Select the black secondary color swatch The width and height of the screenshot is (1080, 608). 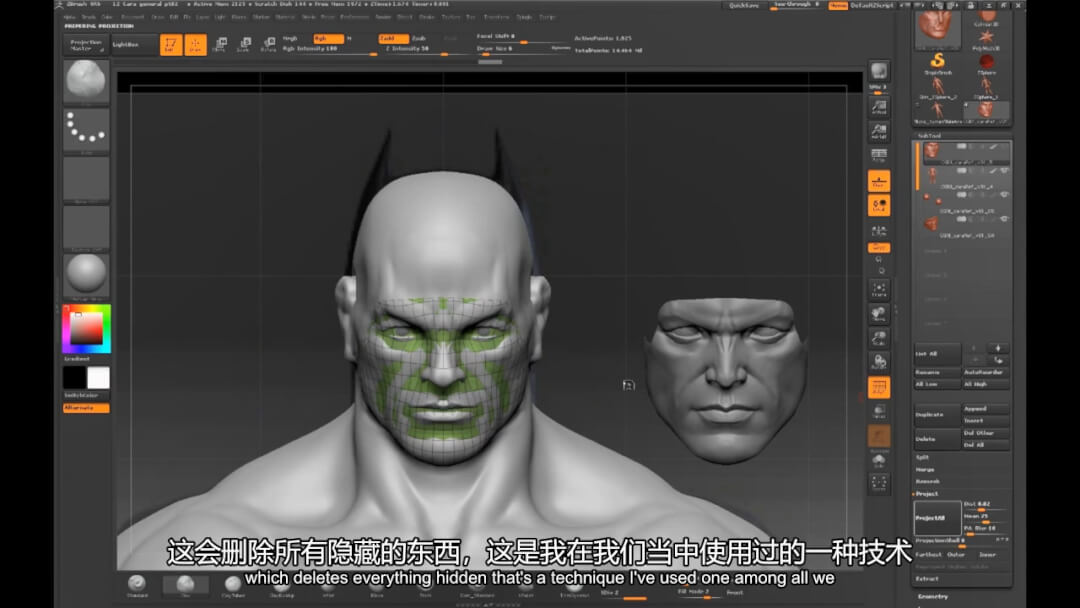(x=74, y=377)
